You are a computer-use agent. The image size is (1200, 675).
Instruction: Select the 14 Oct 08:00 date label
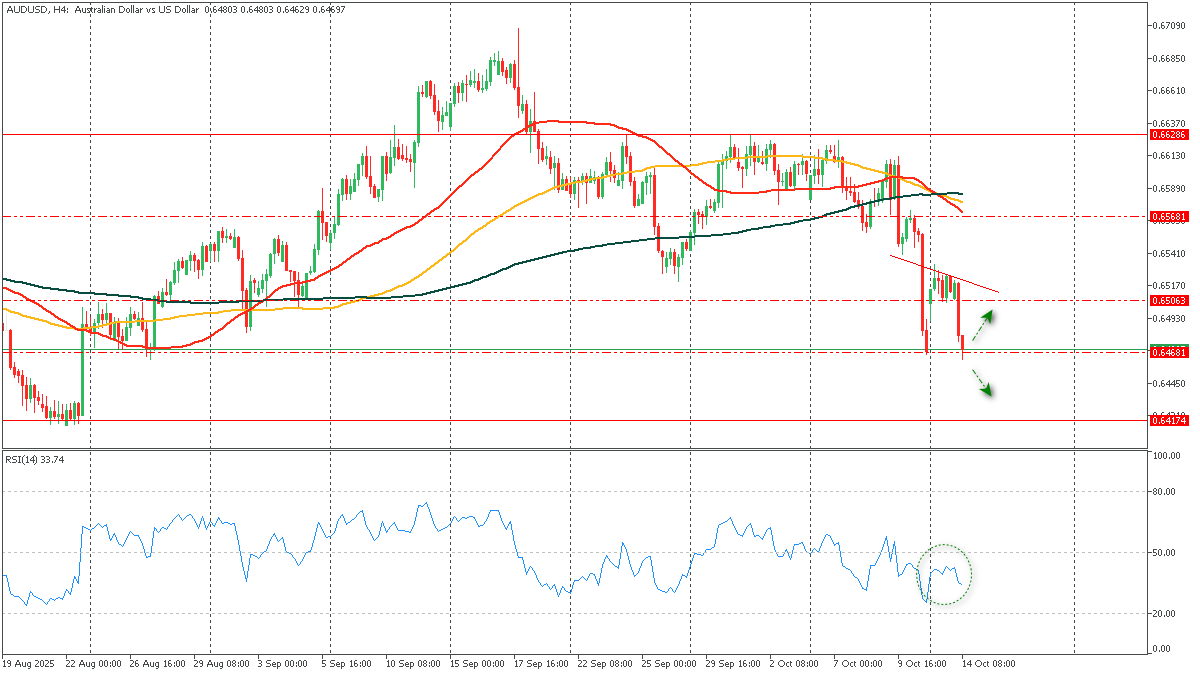click(x=989, y=663)
